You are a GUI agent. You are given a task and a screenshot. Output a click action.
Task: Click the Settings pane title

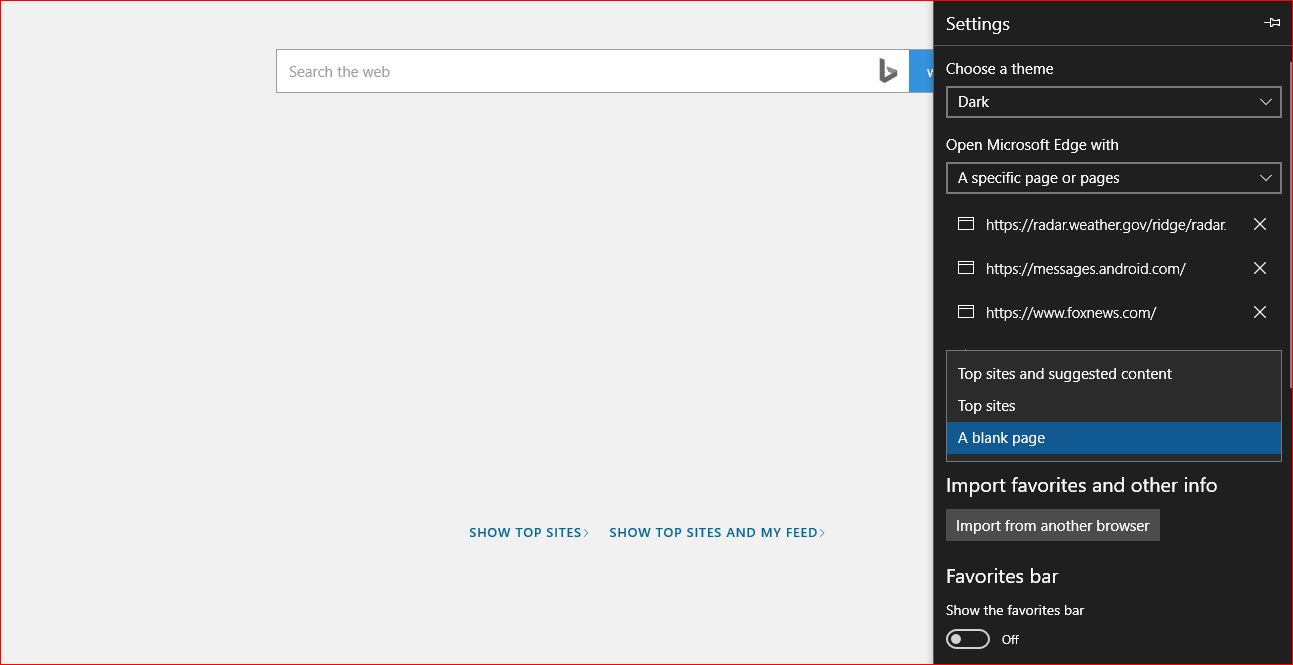pos(978,24)
